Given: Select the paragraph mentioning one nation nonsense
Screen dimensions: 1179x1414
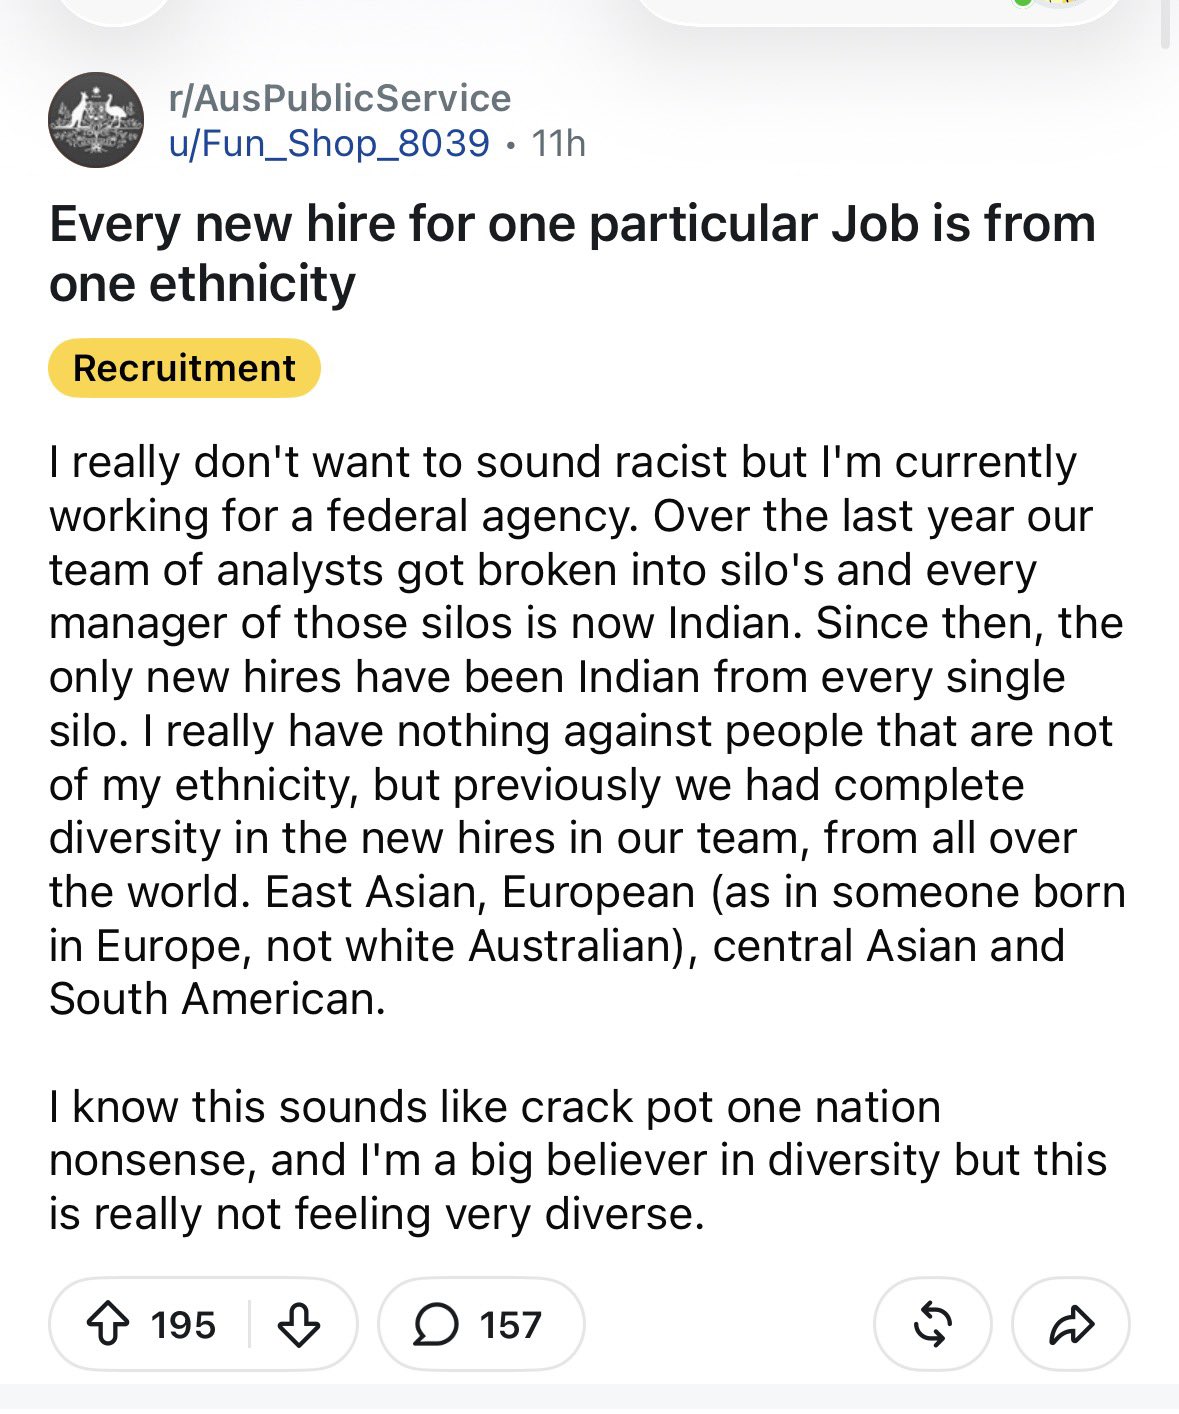Looking at the screenshot, I should 578,1160.
